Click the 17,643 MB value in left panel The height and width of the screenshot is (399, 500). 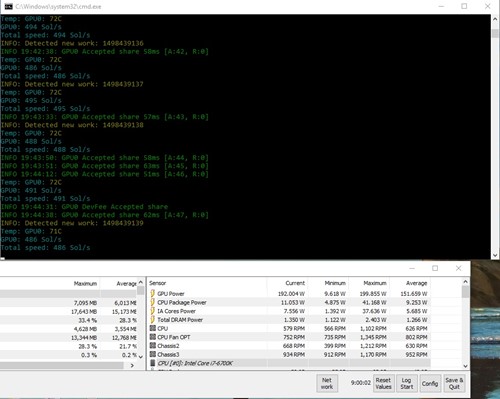pyautogui.click(x=84, y=311)
